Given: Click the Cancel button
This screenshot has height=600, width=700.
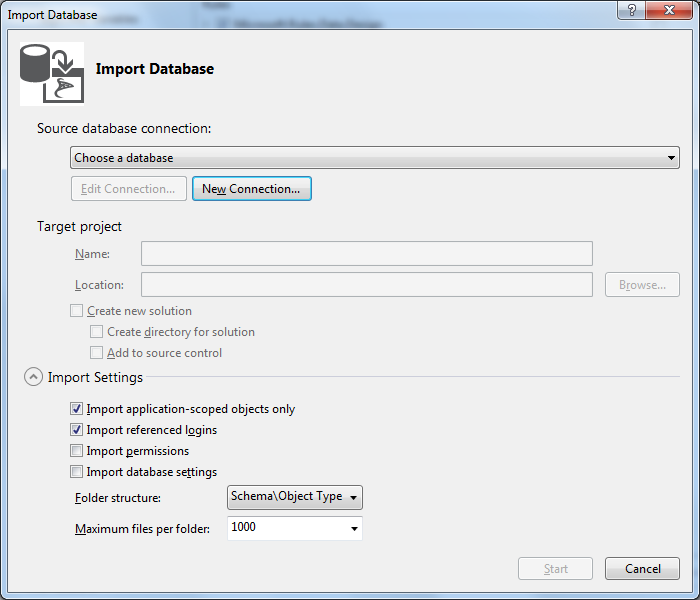Looking at the screenshot, I should pyautogui.click(x=642, y=569).
